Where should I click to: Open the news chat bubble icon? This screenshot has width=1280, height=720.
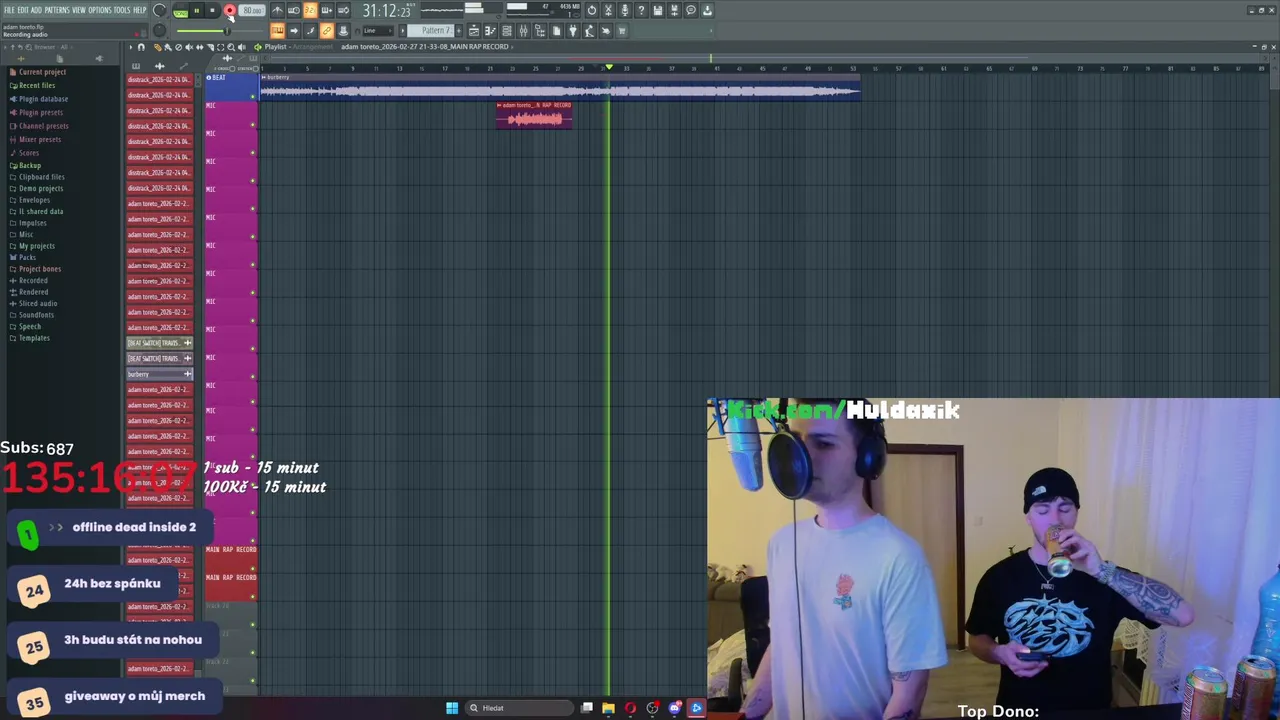click(x=690, y=10)
